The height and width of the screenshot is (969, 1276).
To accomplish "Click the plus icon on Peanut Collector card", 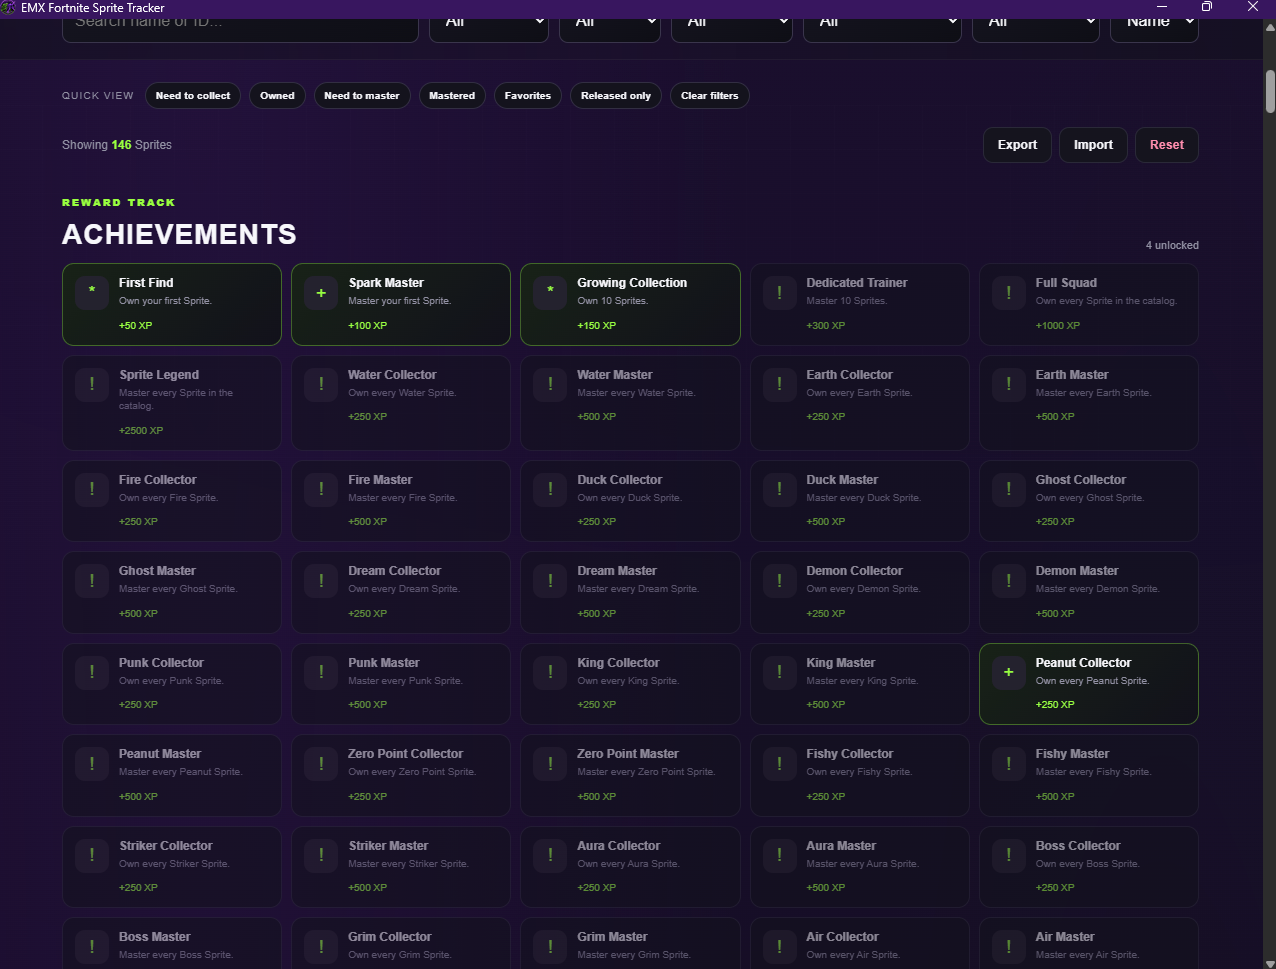I will pos(1009,673).
